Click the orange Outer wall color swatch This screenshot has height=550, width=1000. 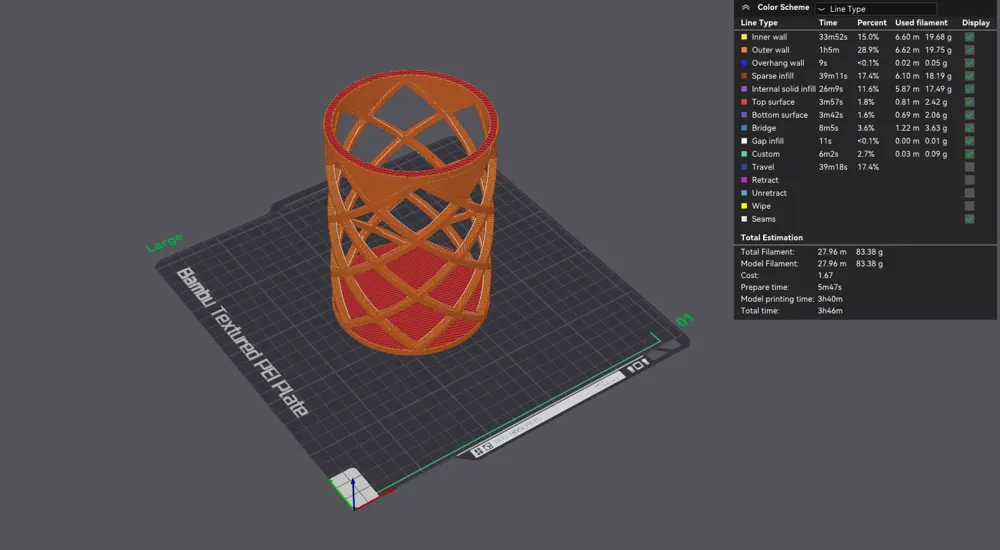(x=744, y=50)
